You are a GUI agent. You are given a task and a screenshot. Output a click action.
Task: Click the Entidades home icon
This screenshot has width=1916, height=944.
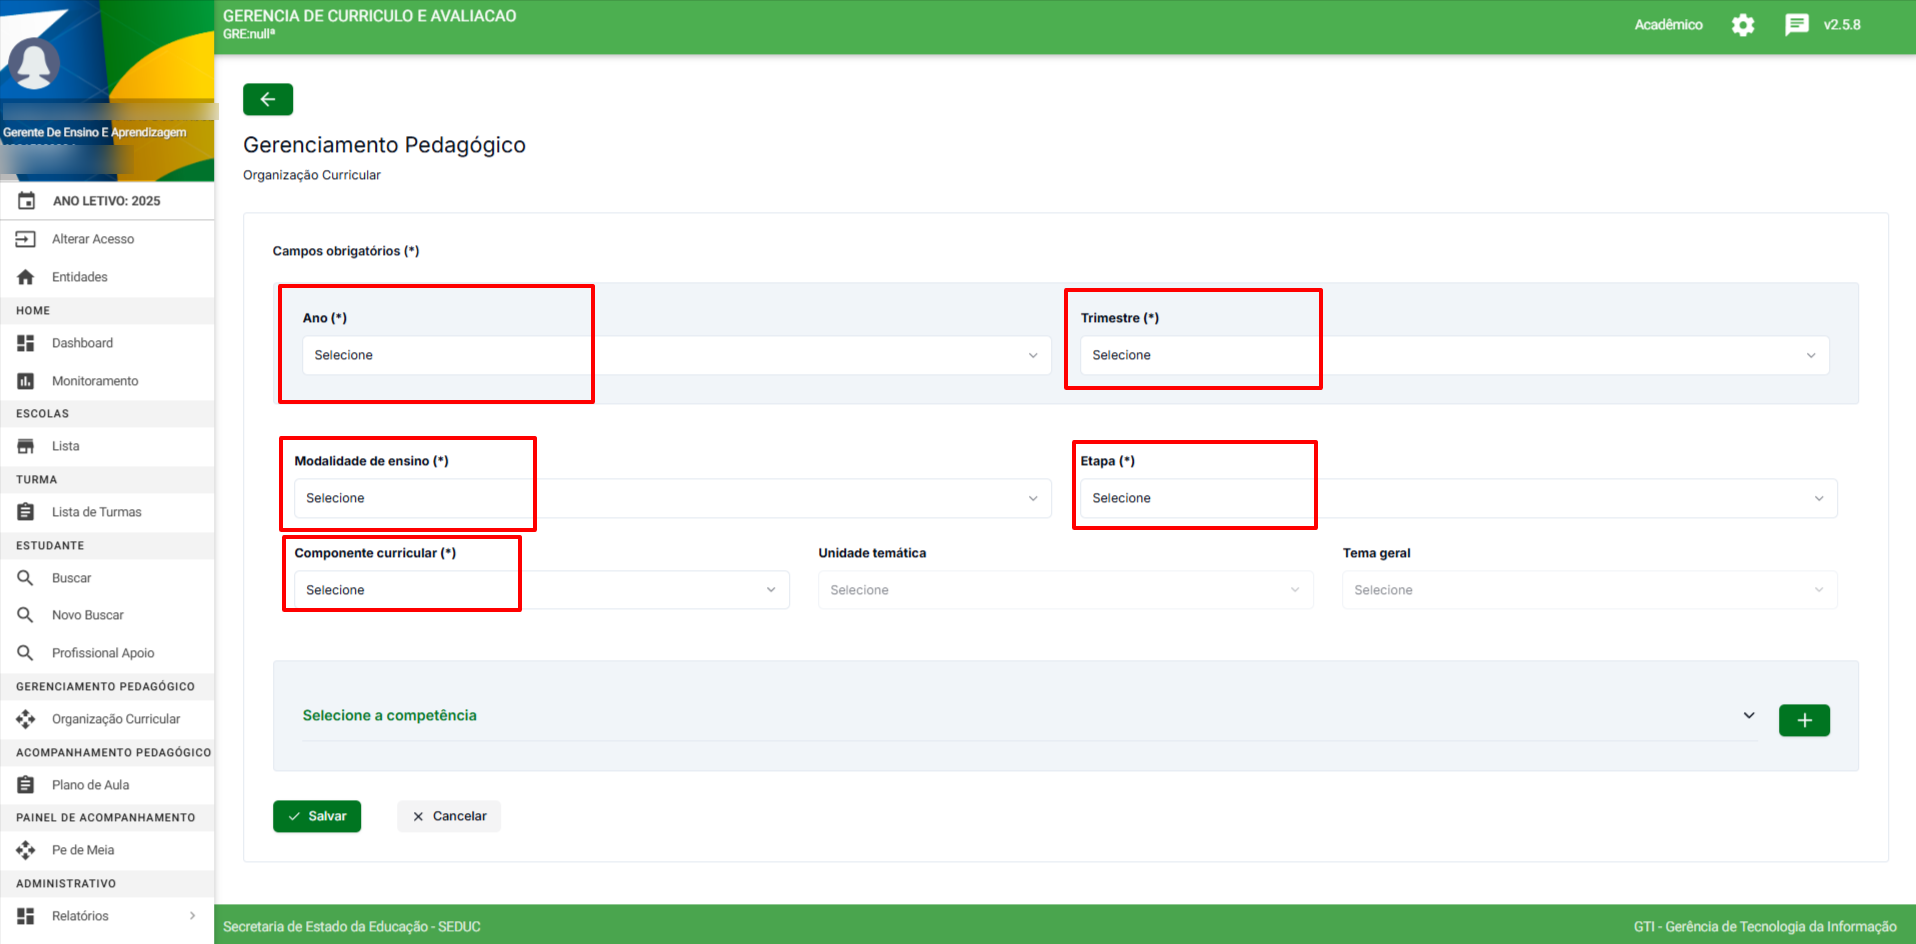(x=26, y=277)
